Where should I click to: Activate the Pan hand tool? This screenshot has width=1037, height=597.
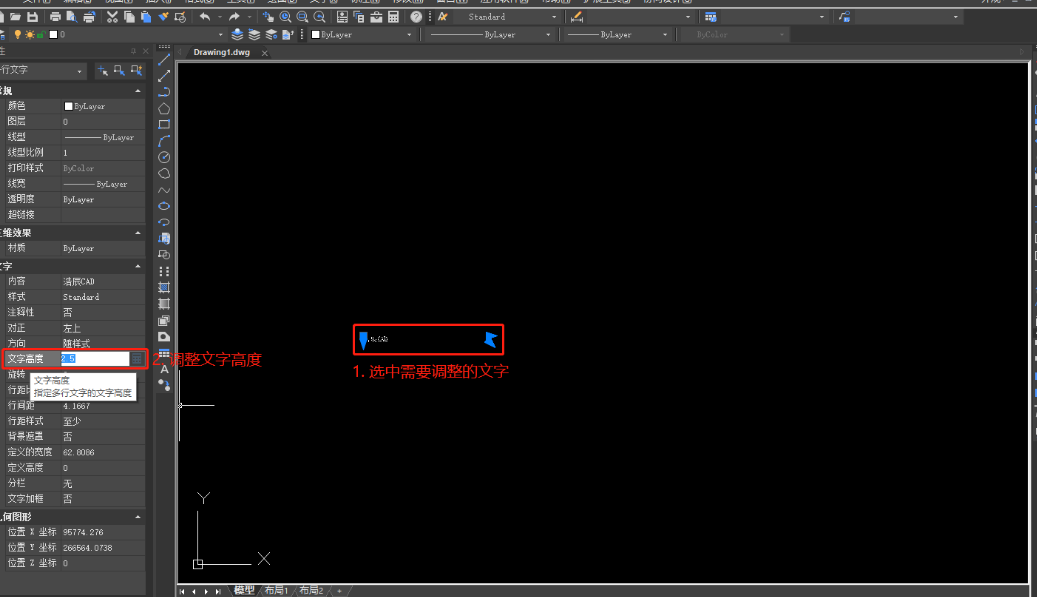[x=268, y=17]
